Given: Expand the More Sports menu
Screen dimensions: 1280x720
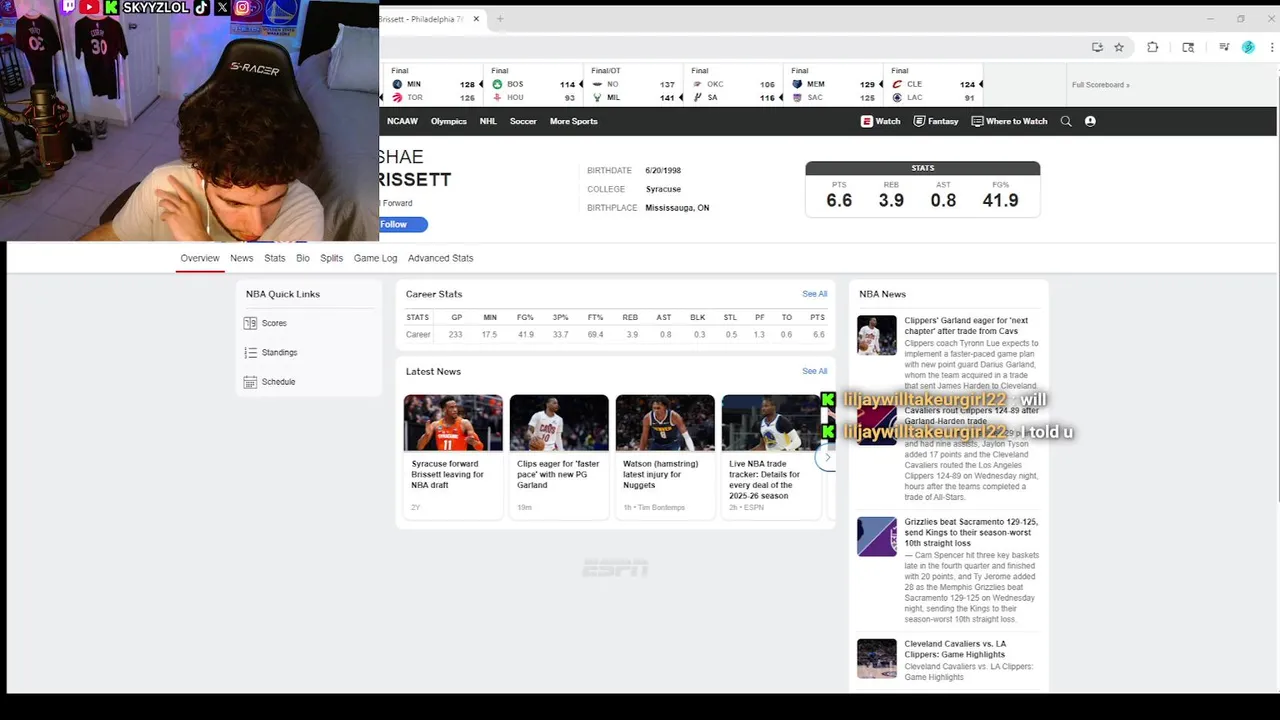Looking at the screenshot, I should tap(573, 121).
